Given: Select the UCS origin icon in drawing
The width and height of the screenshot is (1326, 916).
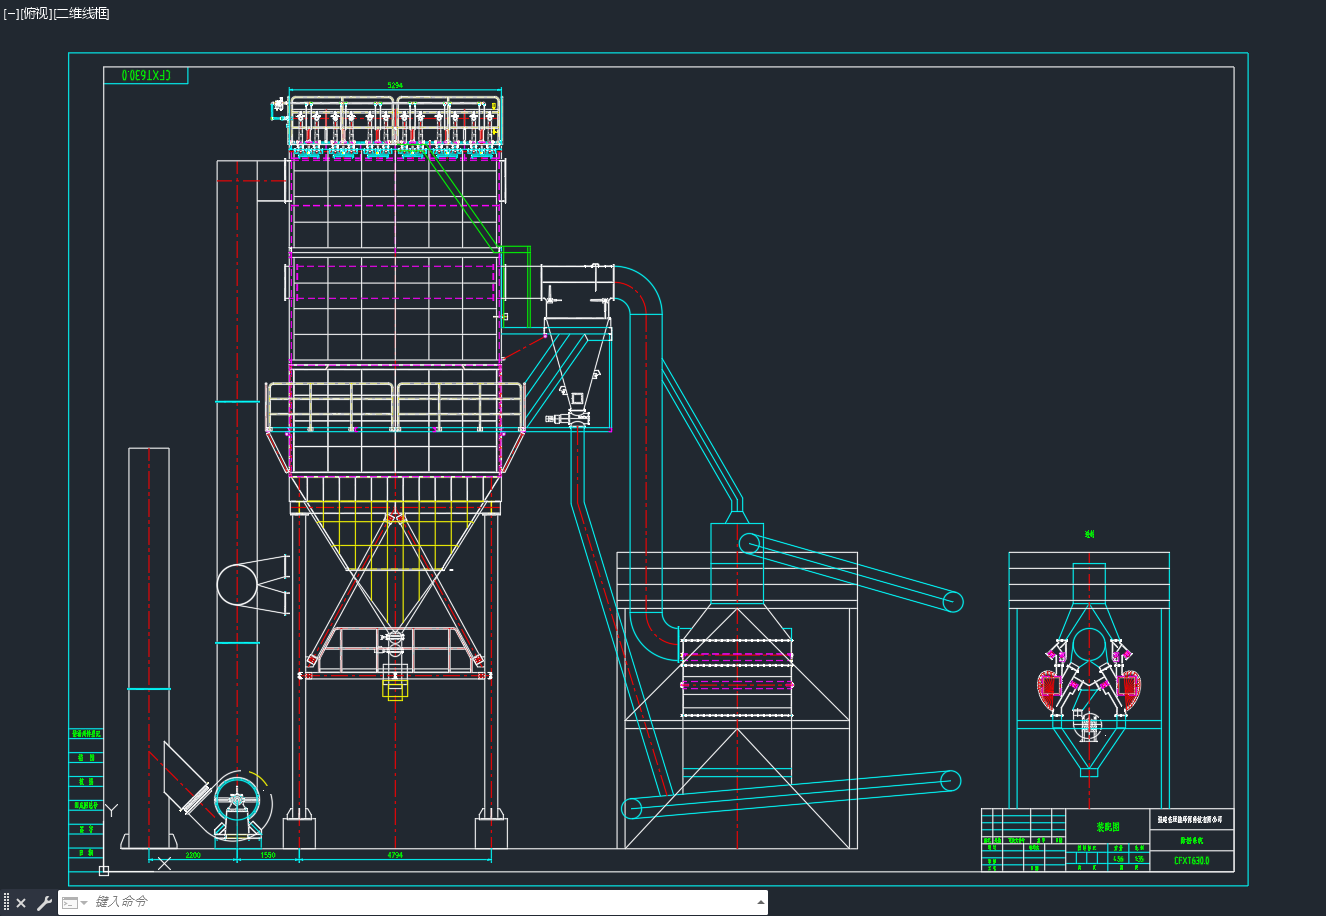Looking at the screenshot, I should pyautogui.click(x=104, y=871).
